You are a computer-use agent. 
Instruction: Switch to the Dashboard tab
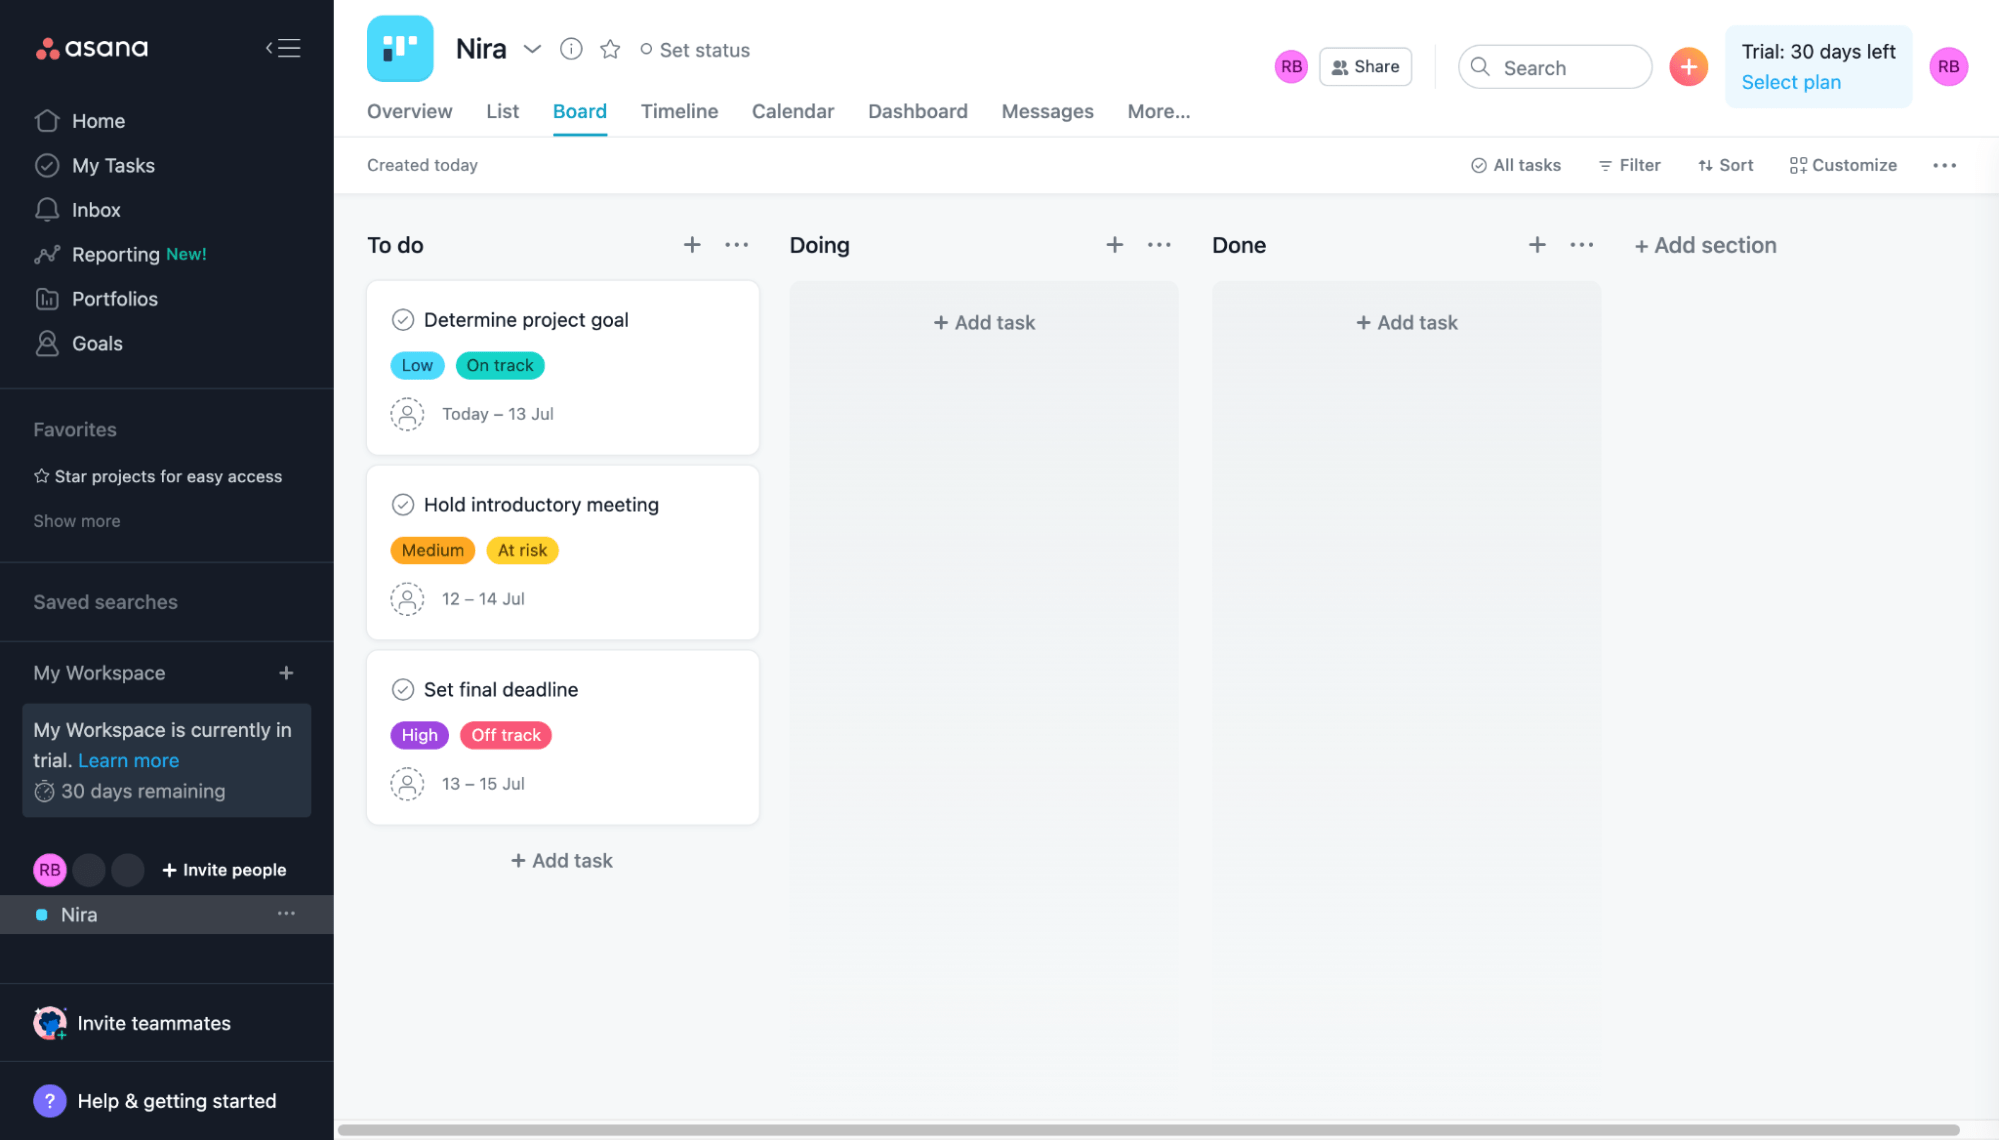click(x=917, y=112)
